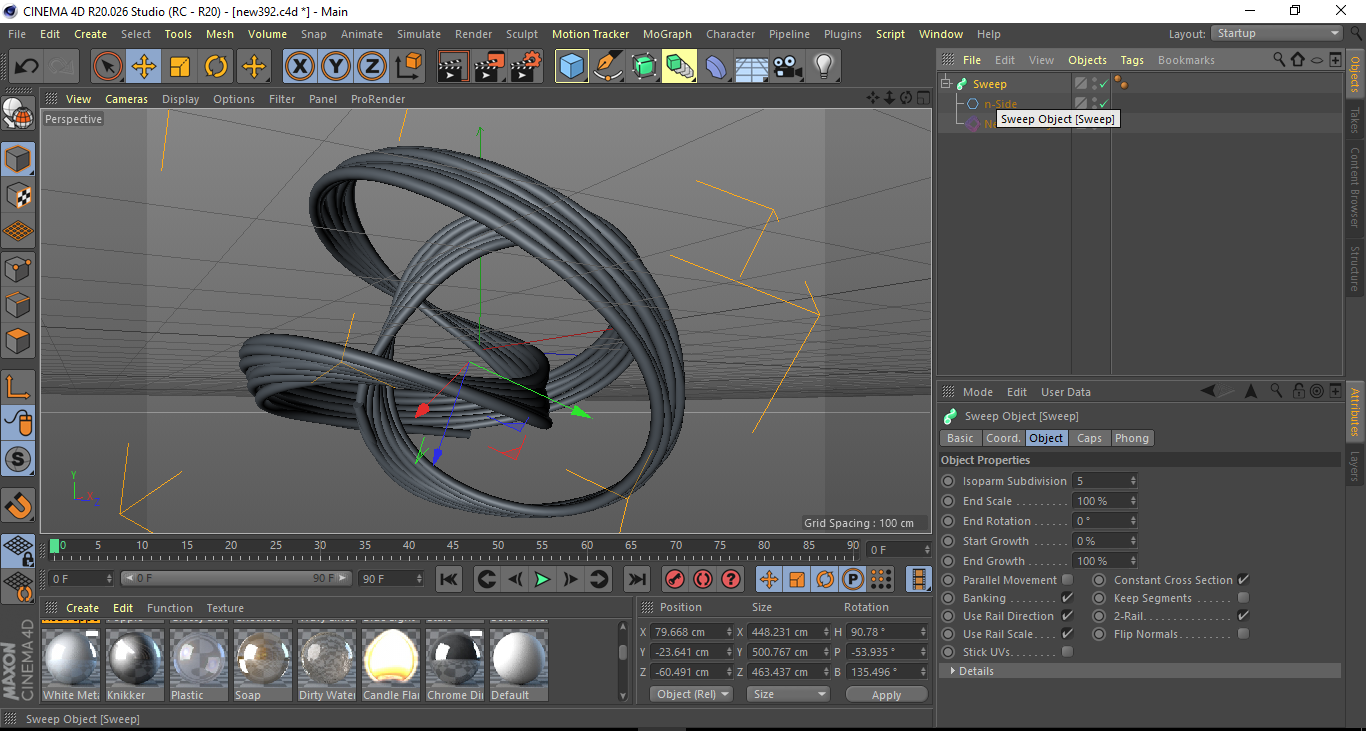Screen dimensions: 1366x731
Task: Activate the Move tool
Action: click(x=144, y=67)
